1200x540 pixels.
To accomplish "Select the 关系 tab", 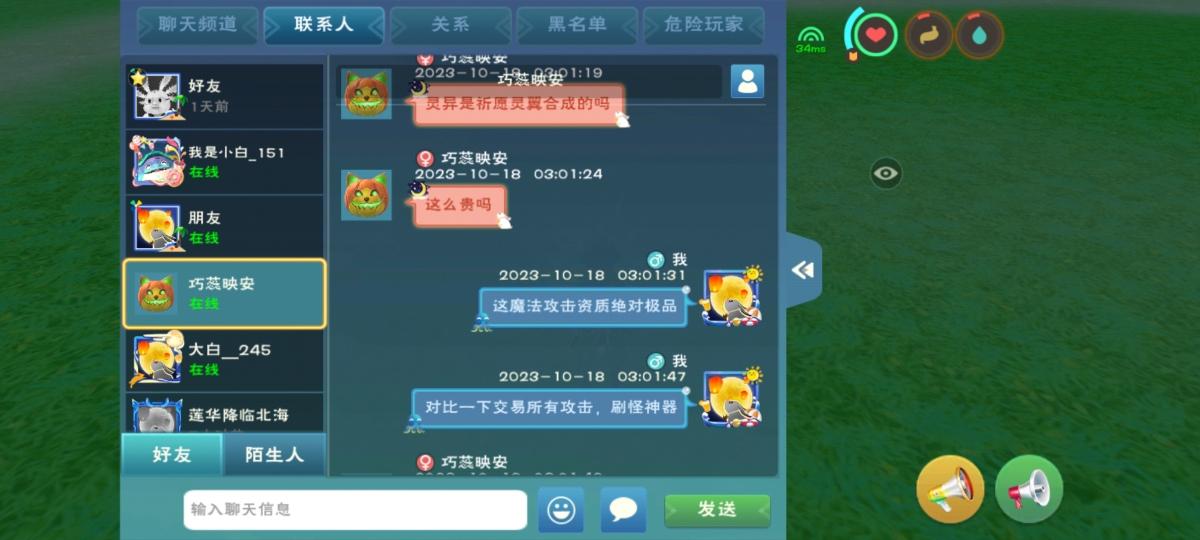I will point(451,25).
